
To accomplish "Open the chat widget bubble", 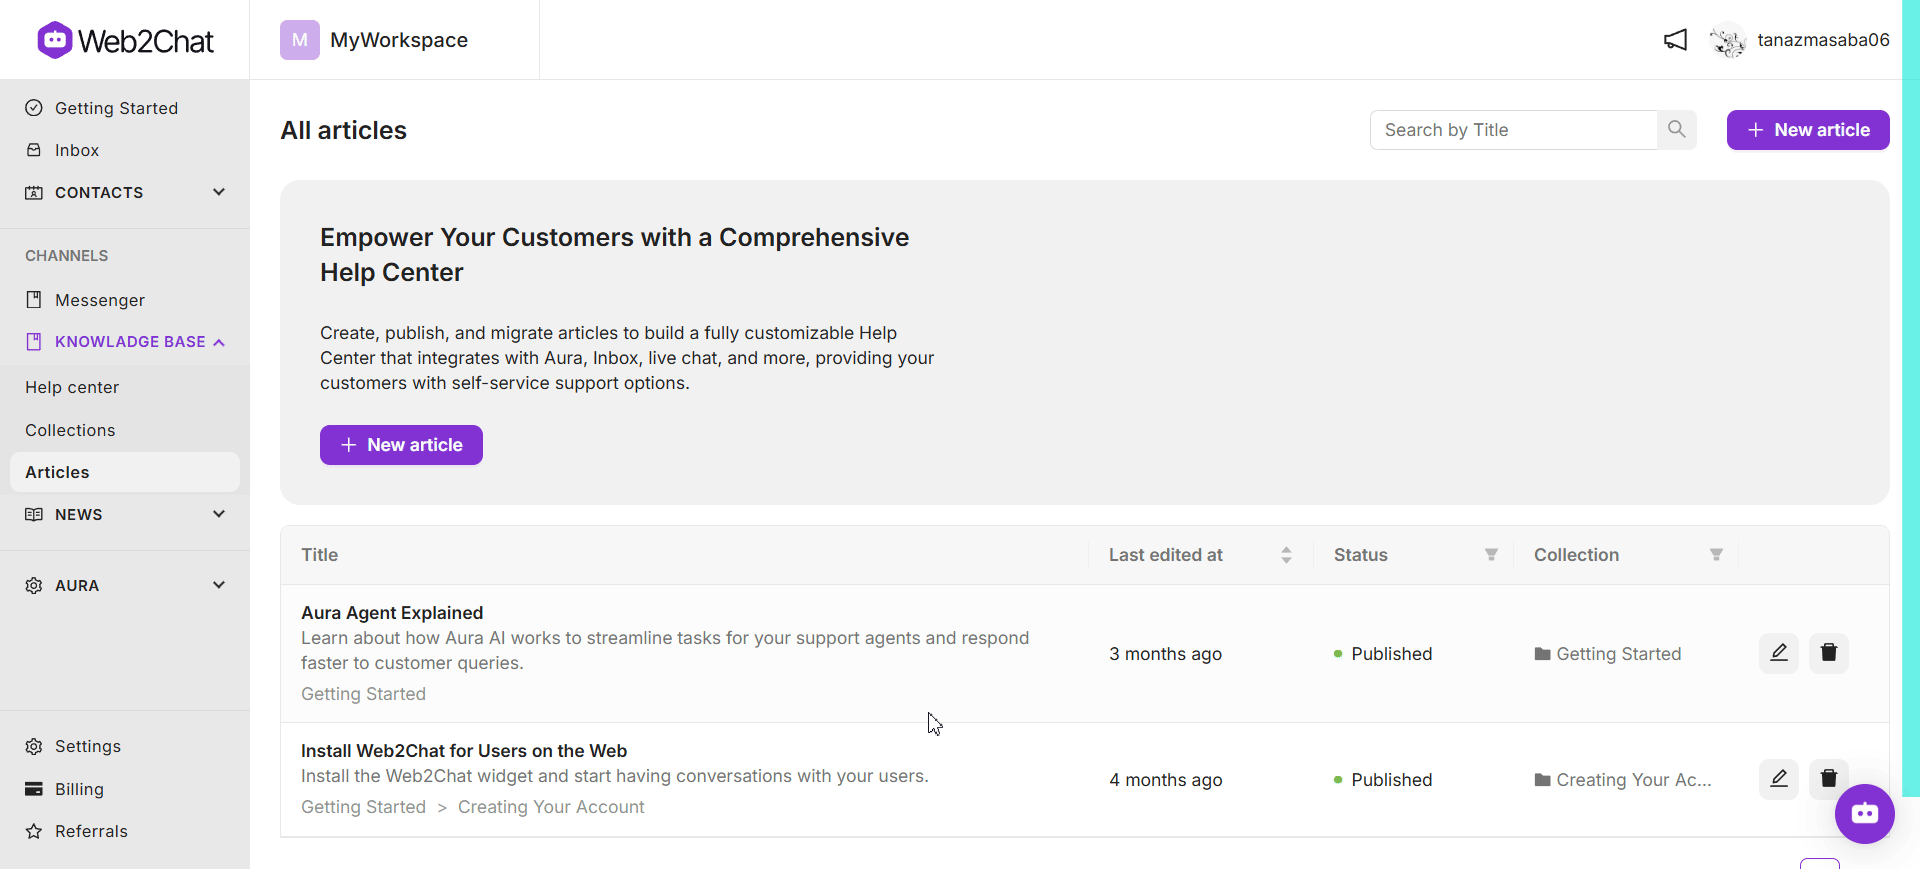I will (x=1865, y=814).
